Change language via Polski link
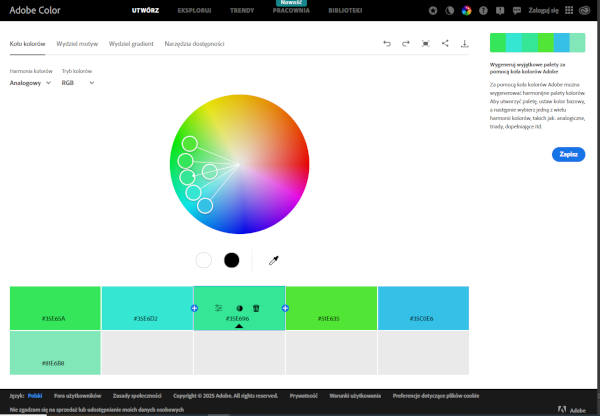This screenshot has height=416, width=600. click(x=35, y=396)
